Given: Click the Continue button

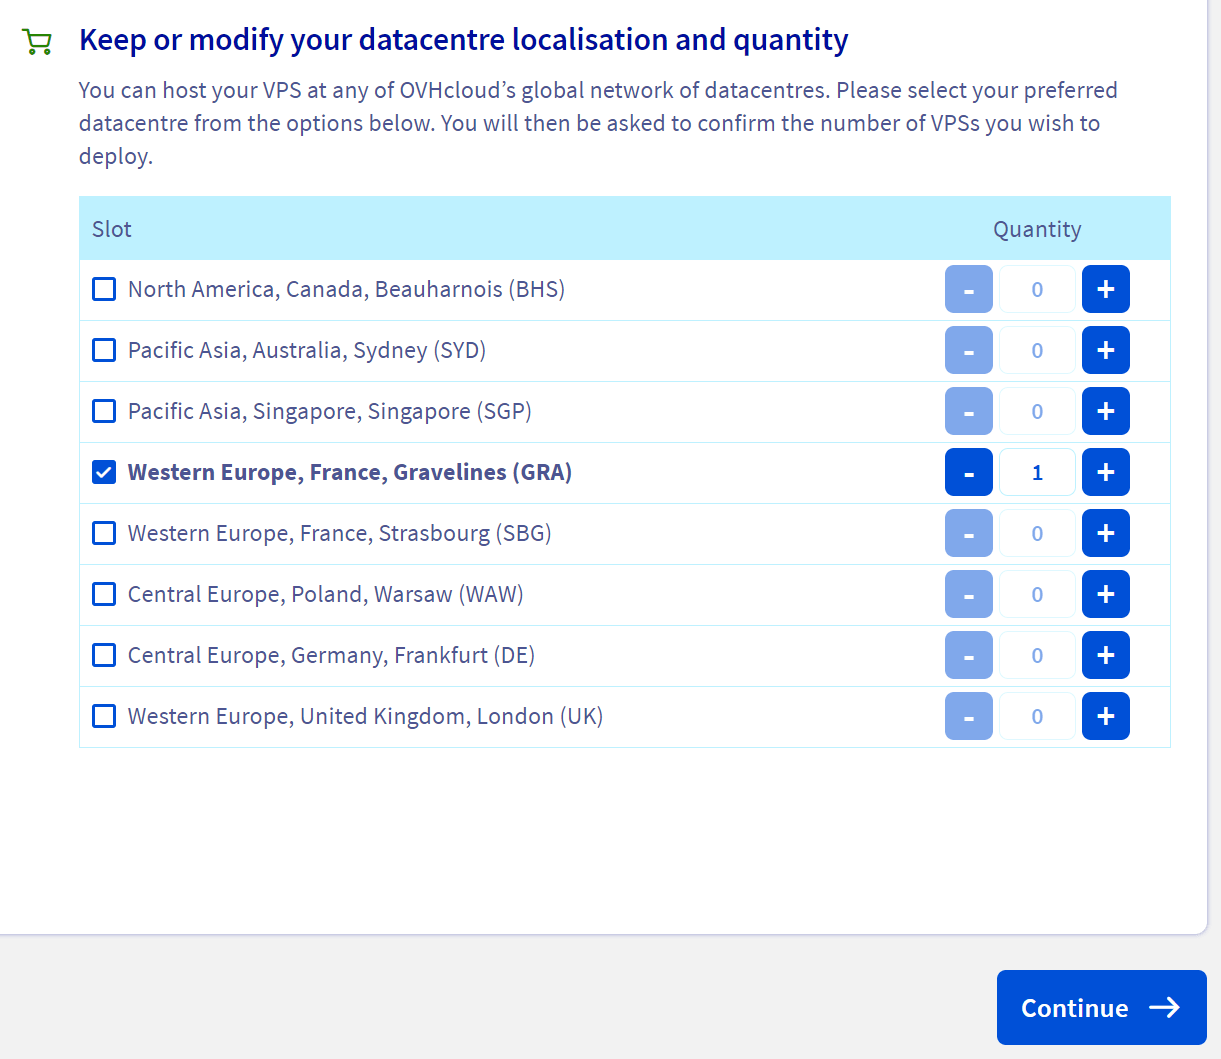Looking at the screenshot, I should pyautogui.click(x=1101, y=1007).
